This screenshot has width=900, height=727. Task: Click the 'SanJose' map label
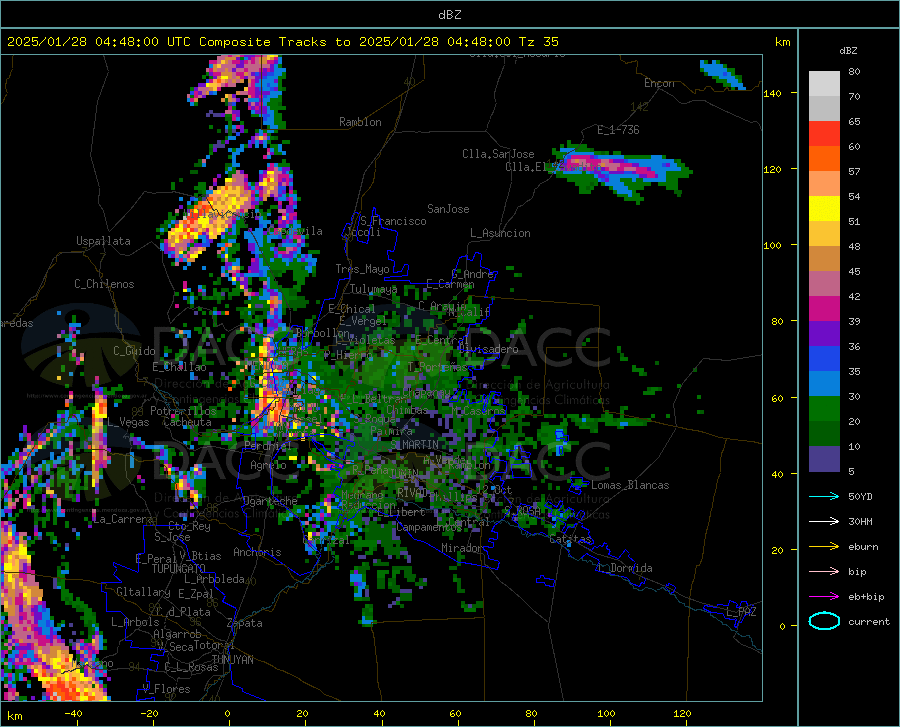448,209
